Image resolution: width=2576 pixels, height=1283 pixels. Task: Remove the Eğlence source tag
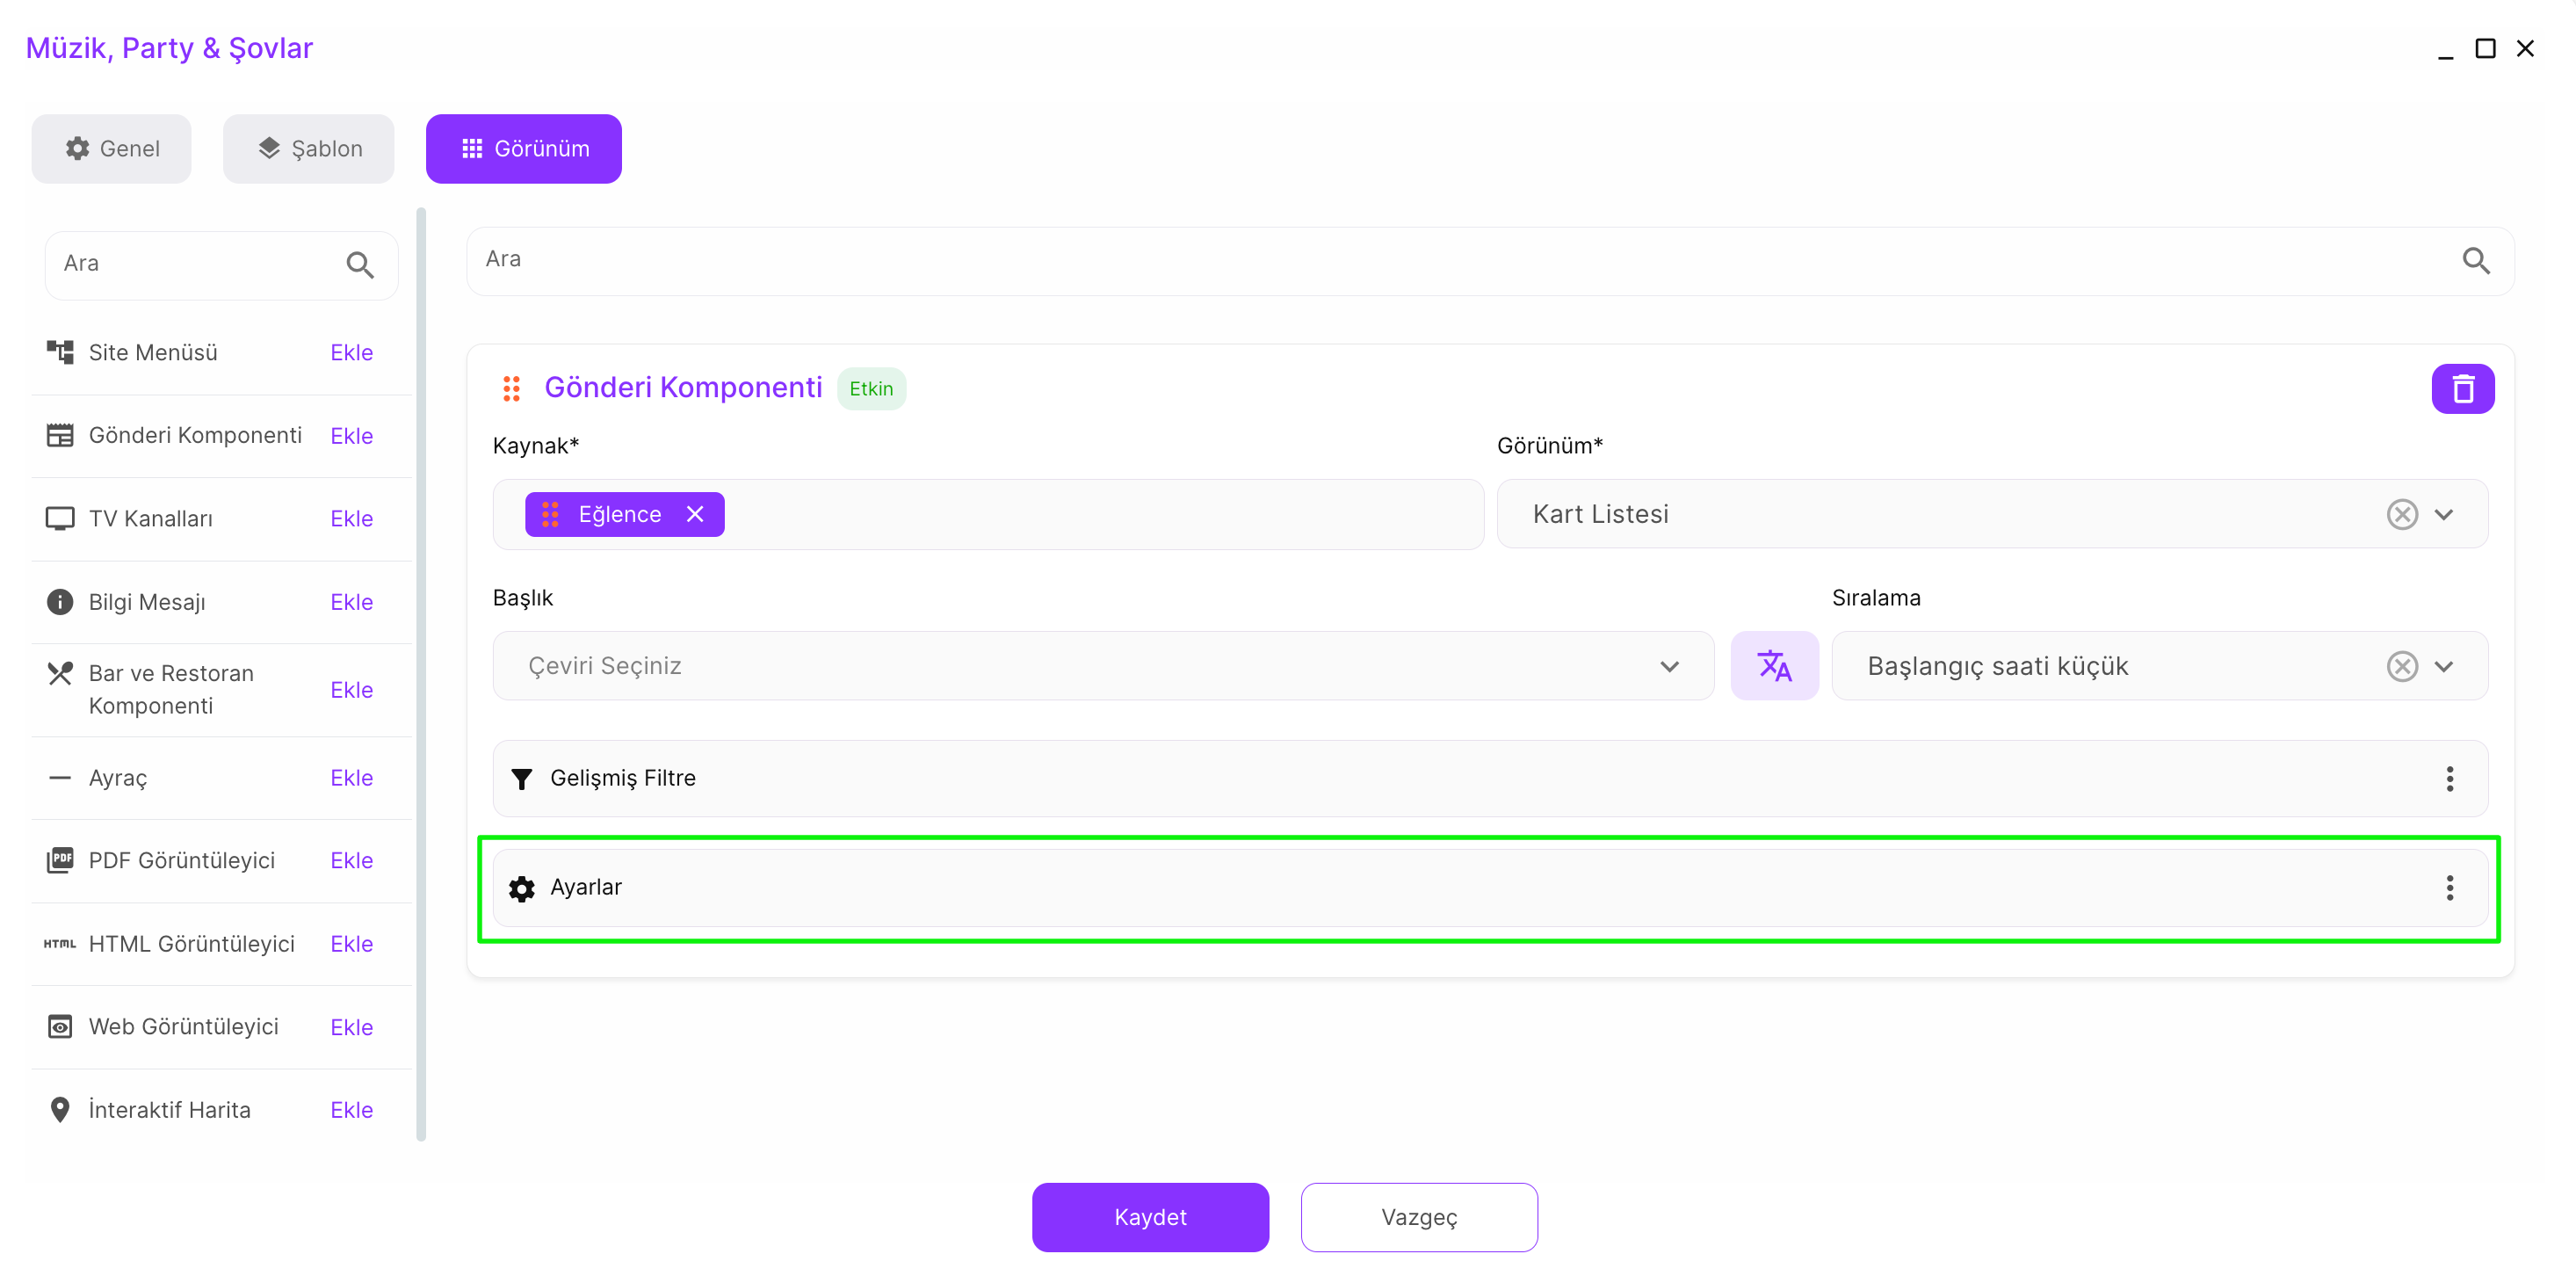(x=695, y=514)
